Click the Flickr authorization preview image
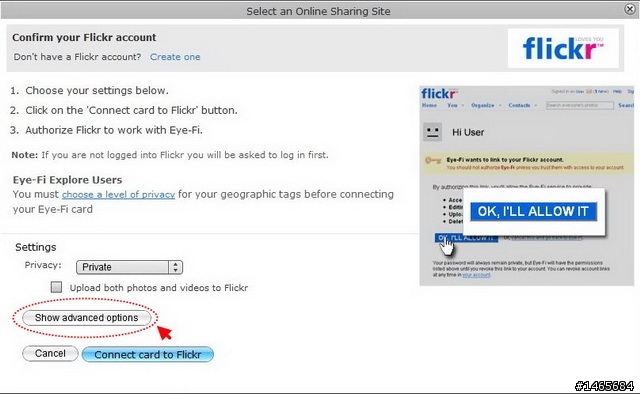This screenshot has width=640, height=394. click(527, 185)
